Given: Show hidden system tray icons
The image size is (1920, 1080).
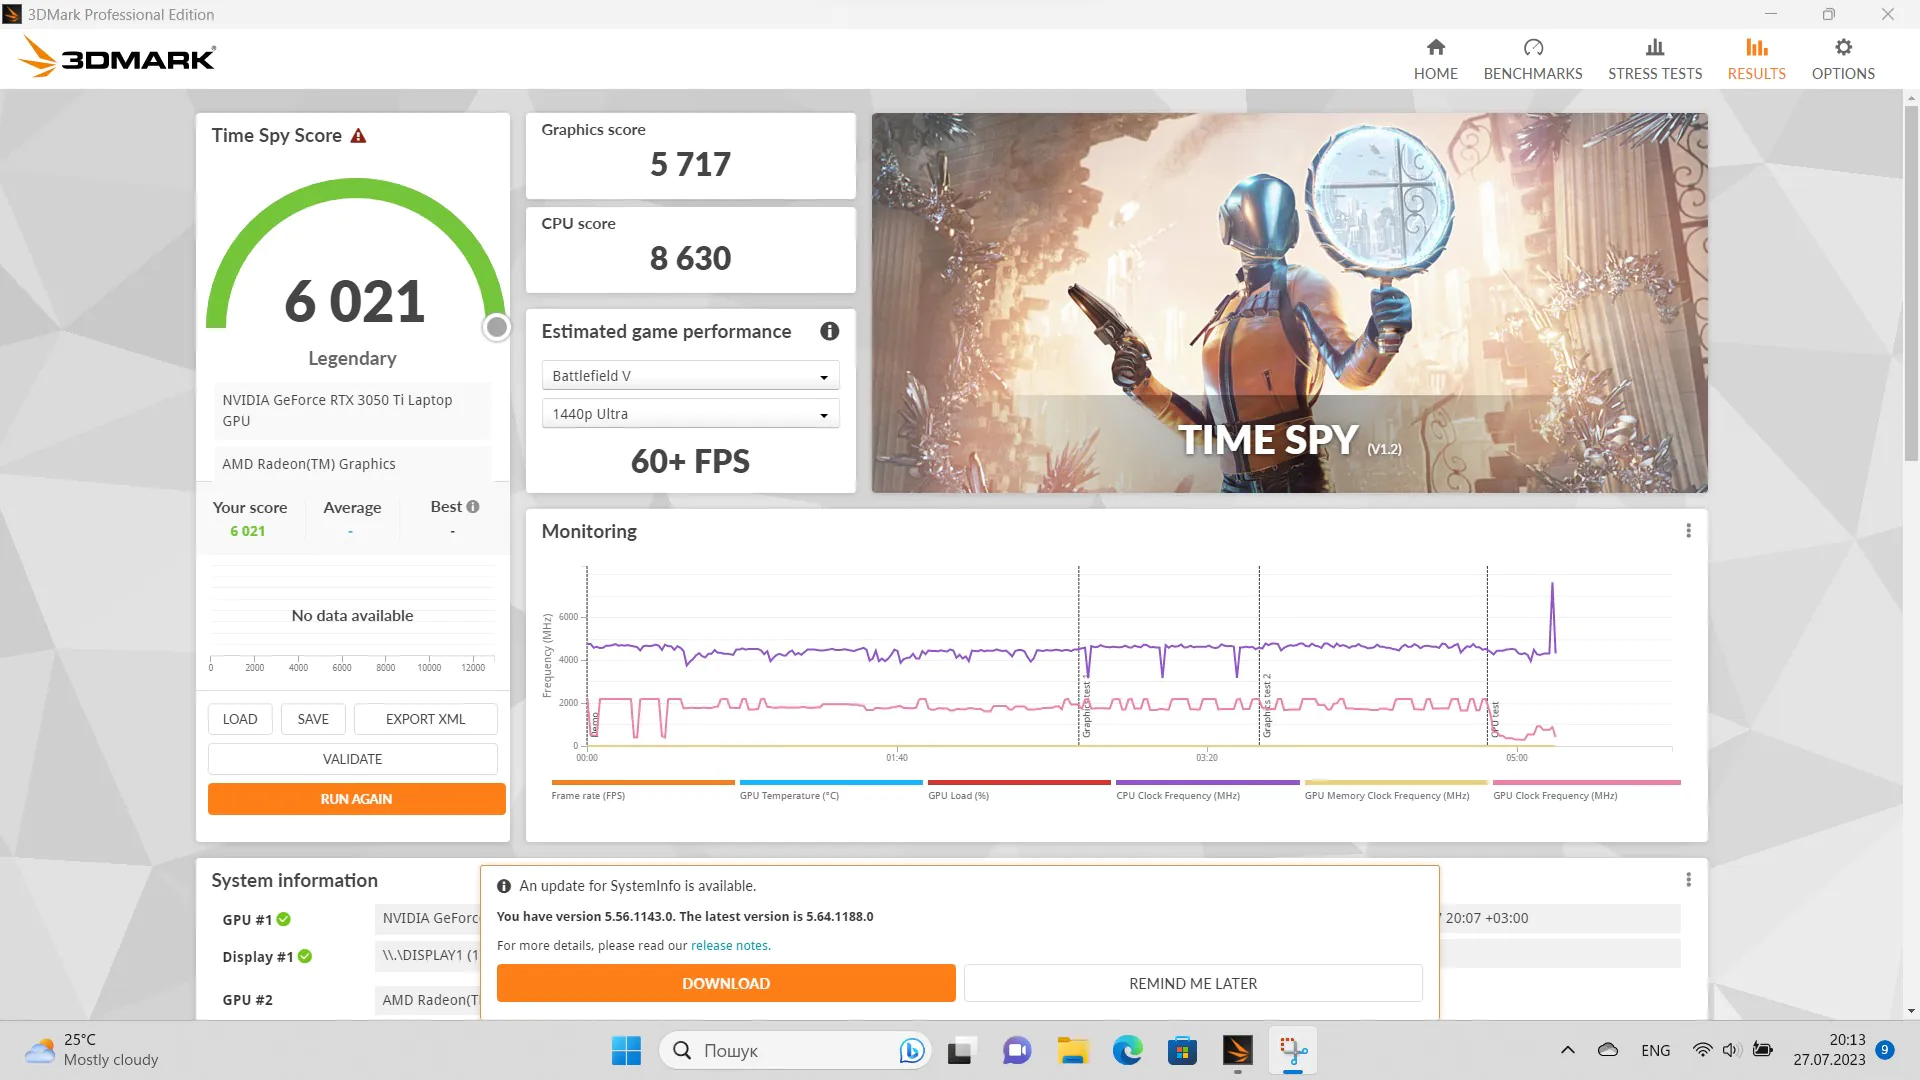Looking at the screenshot, I should [x=1568, y=1050].
